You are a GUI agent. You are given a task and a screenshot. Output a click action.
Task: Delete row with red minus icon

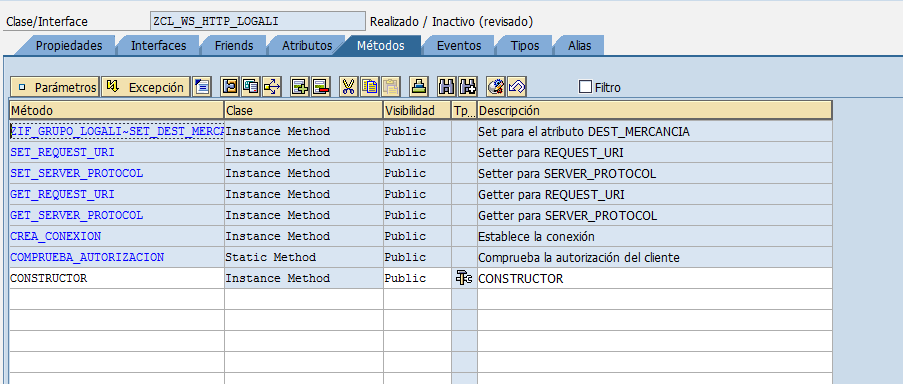pos(320,88)
